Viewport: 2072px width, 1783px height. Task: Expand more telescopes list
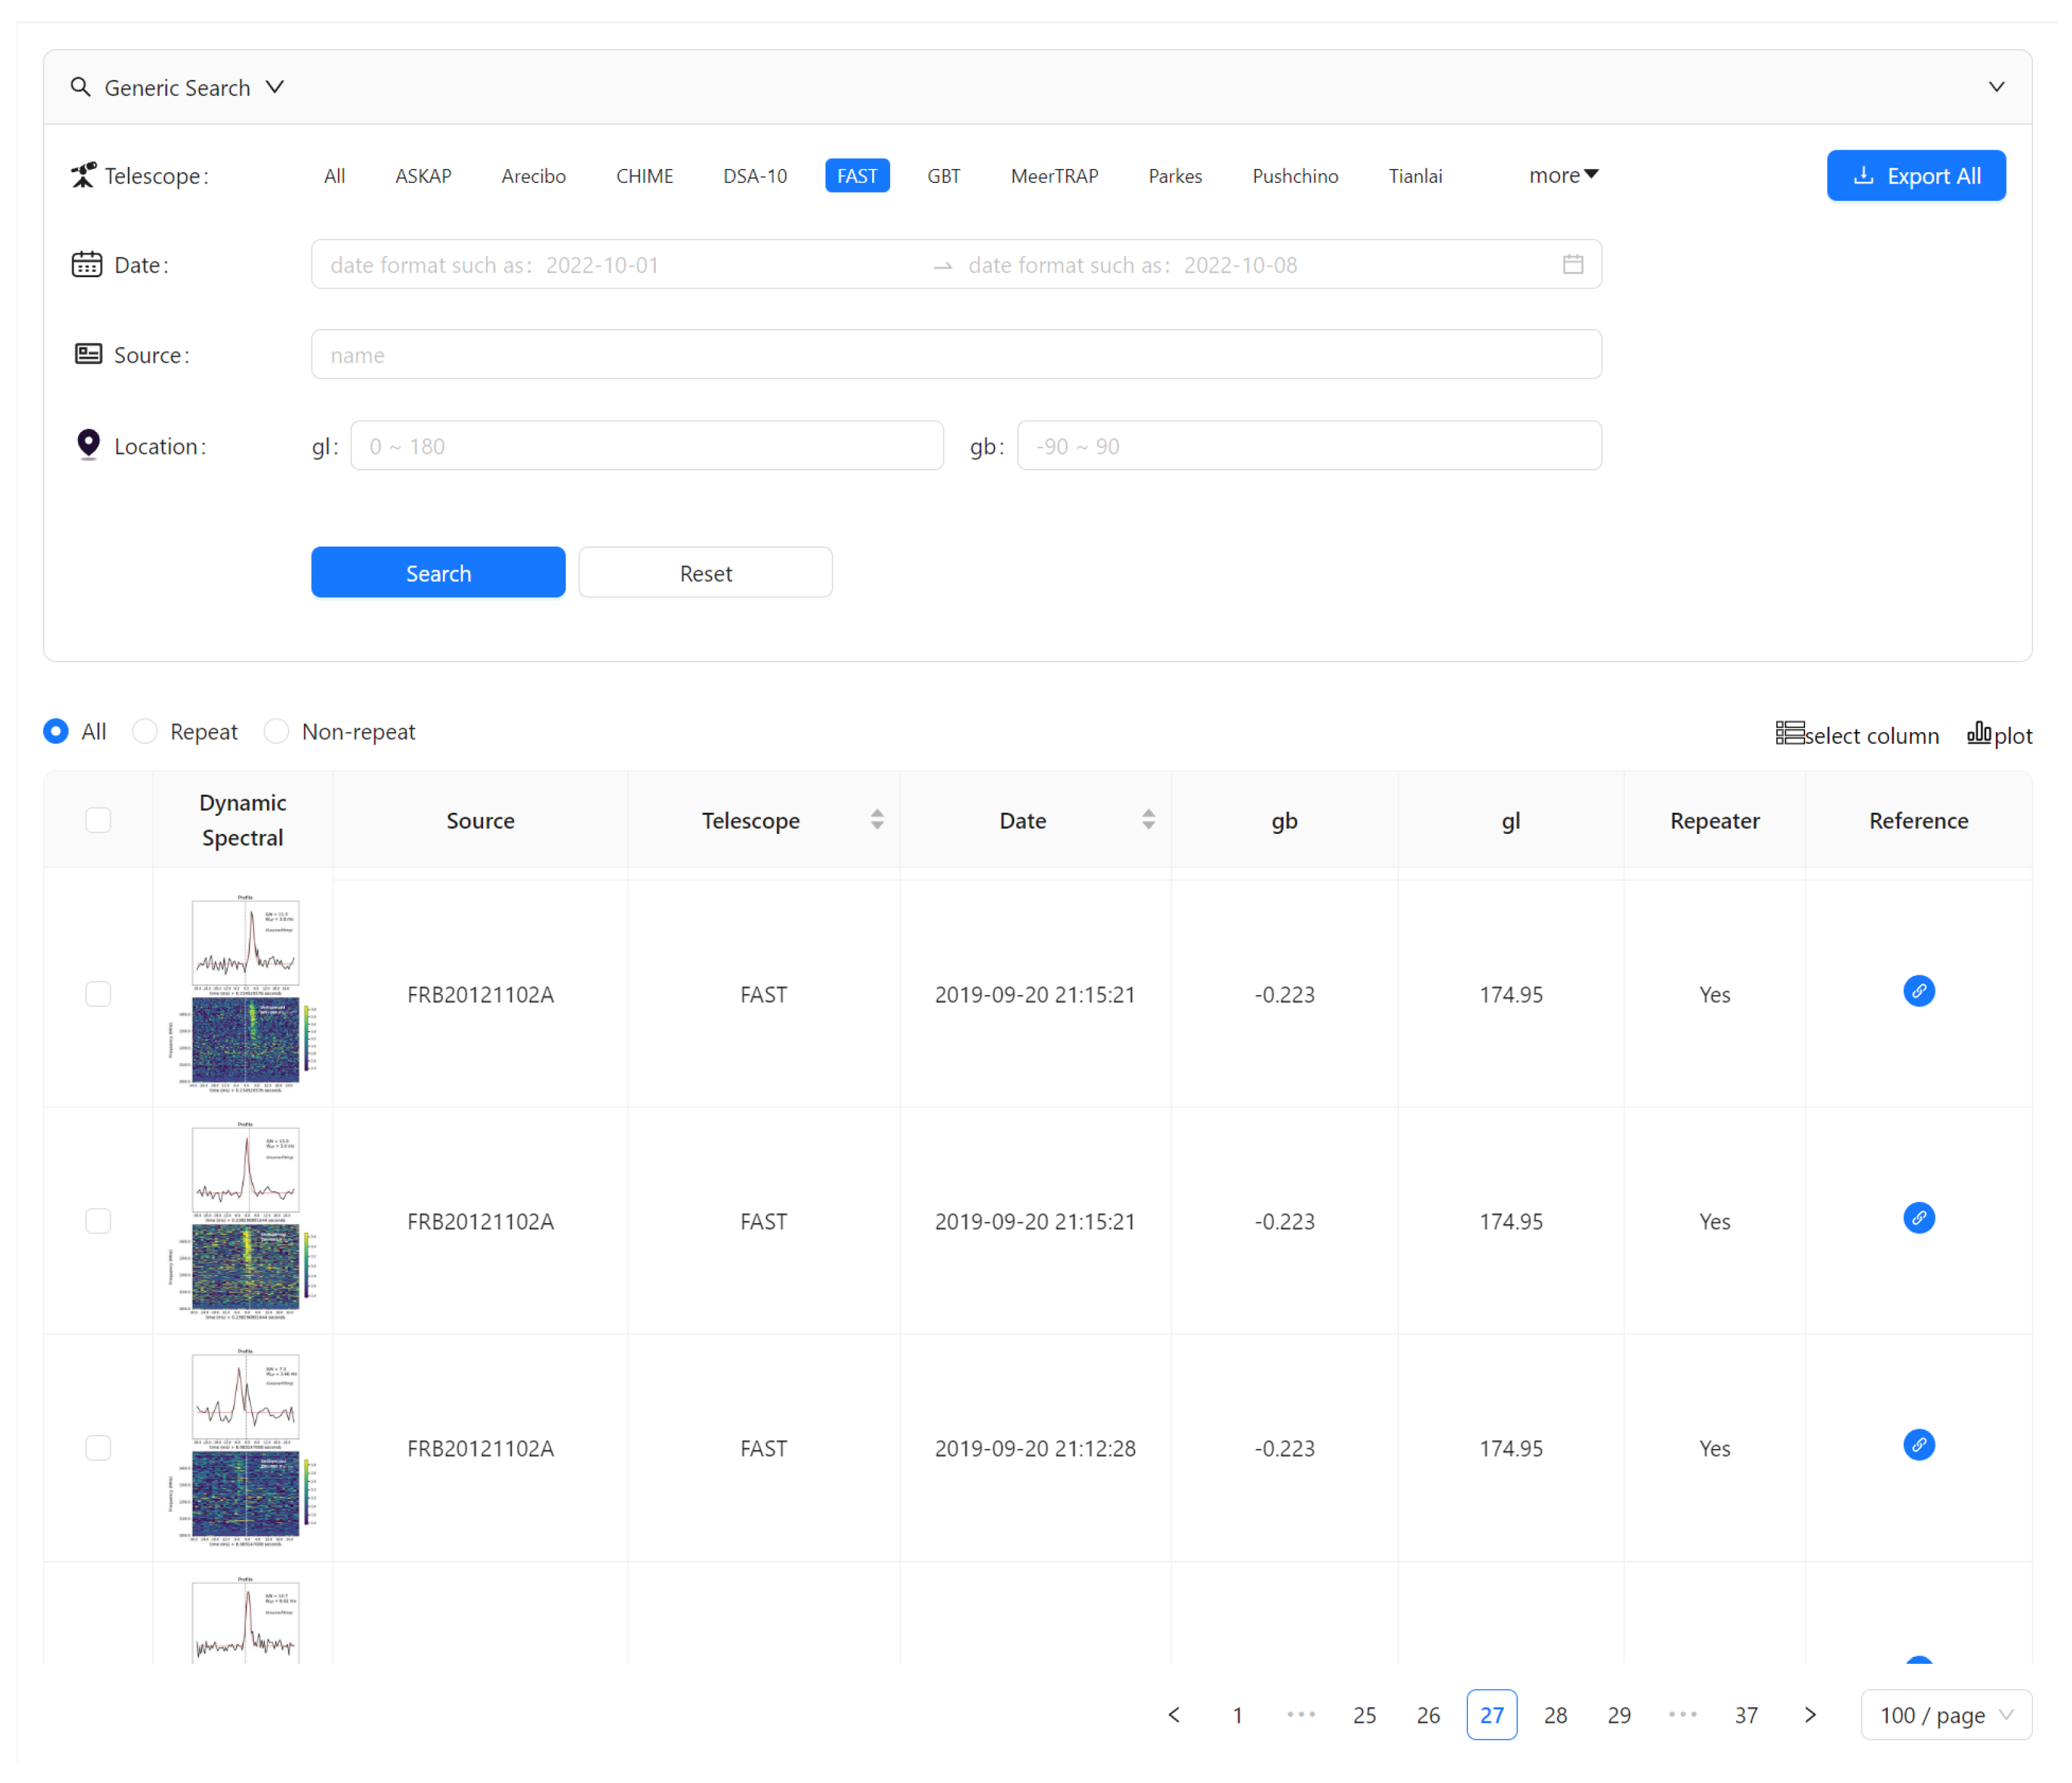(x=1562, y=175)
